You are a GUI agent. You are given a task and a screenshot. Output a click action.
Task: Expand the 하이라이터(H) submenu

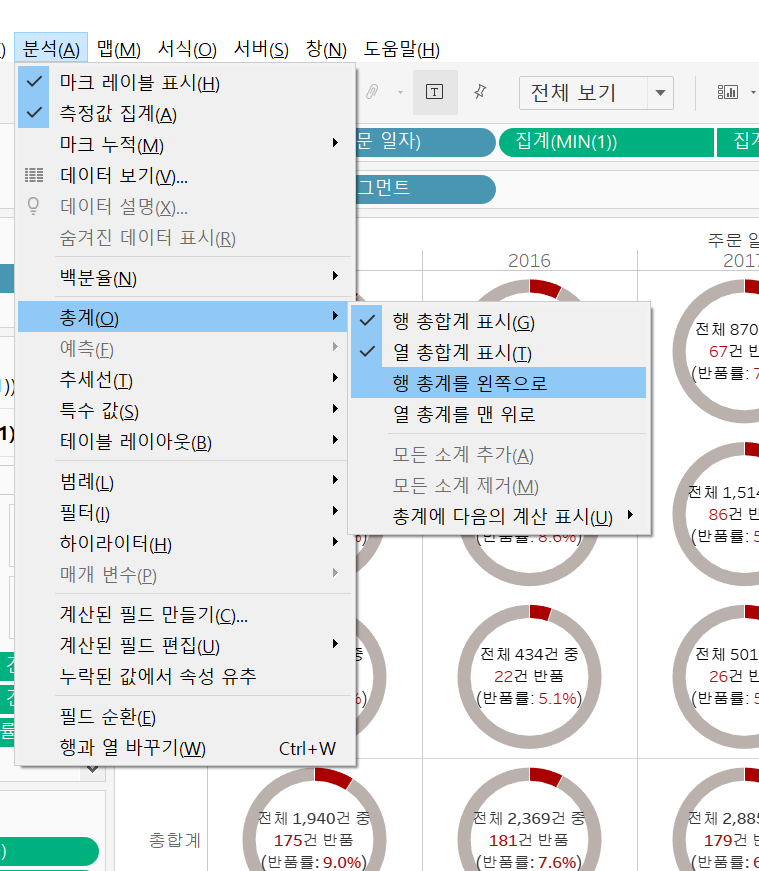pyautogui.click(x=186, y=543)
